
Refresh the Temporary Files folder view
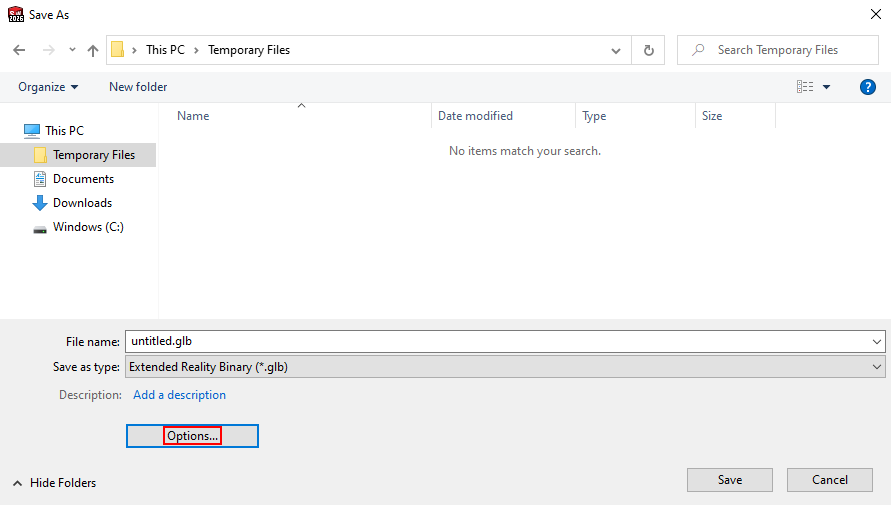[x=649, y=50]
